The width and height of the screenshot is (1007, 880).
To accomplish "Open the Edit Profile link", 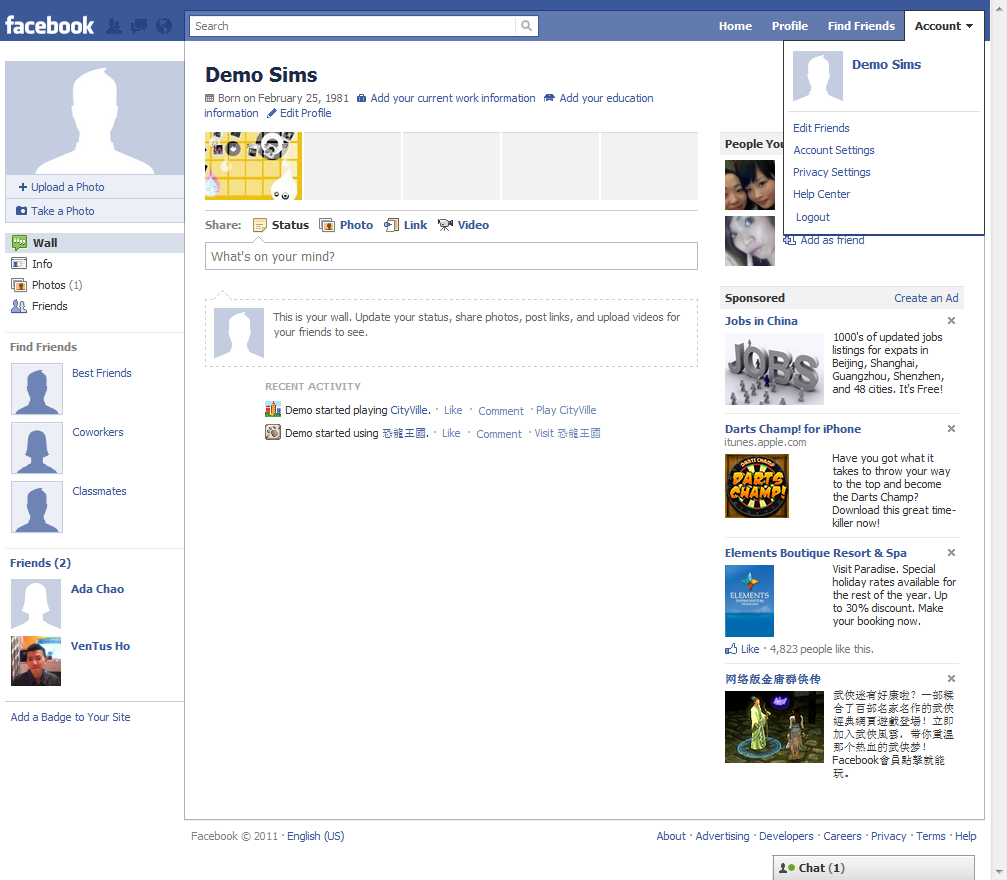I will pyautogui.click(x=305, y=113).
